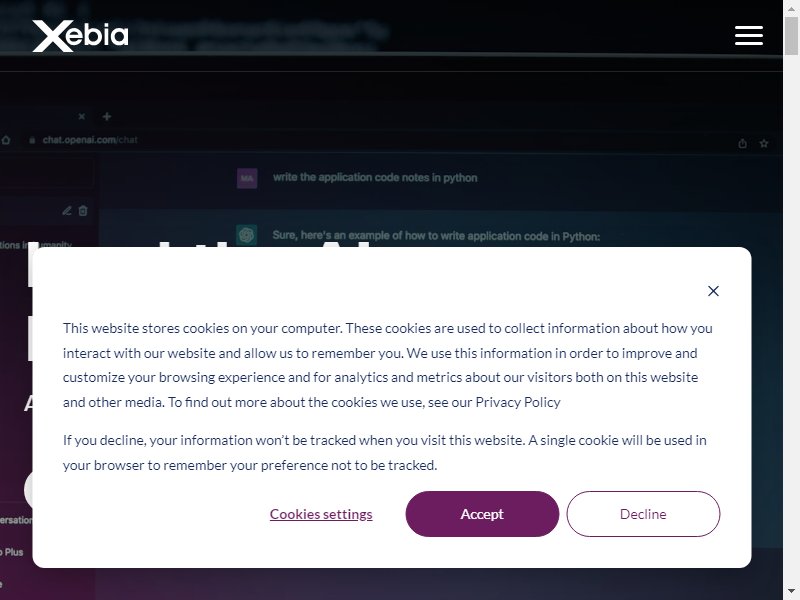Click the ChatGPT avatar icon in chat
800x600 pixels.
pos(246,235)
